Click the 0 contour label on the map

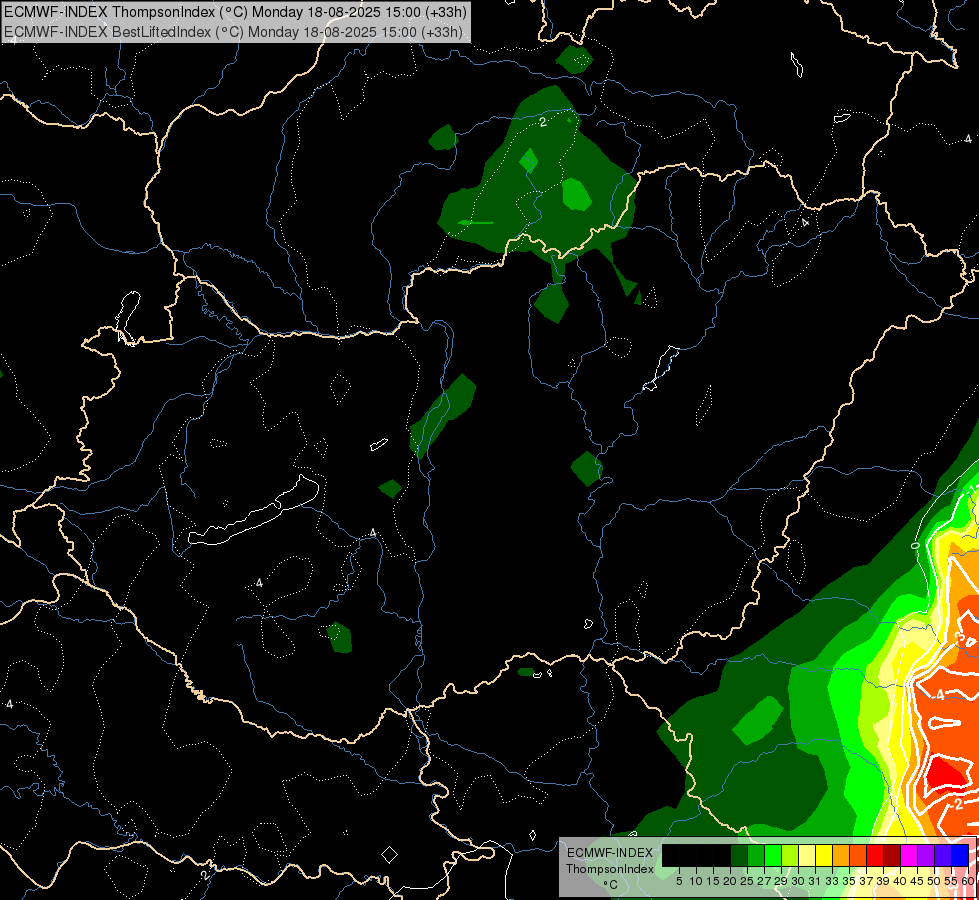point(915,545)
